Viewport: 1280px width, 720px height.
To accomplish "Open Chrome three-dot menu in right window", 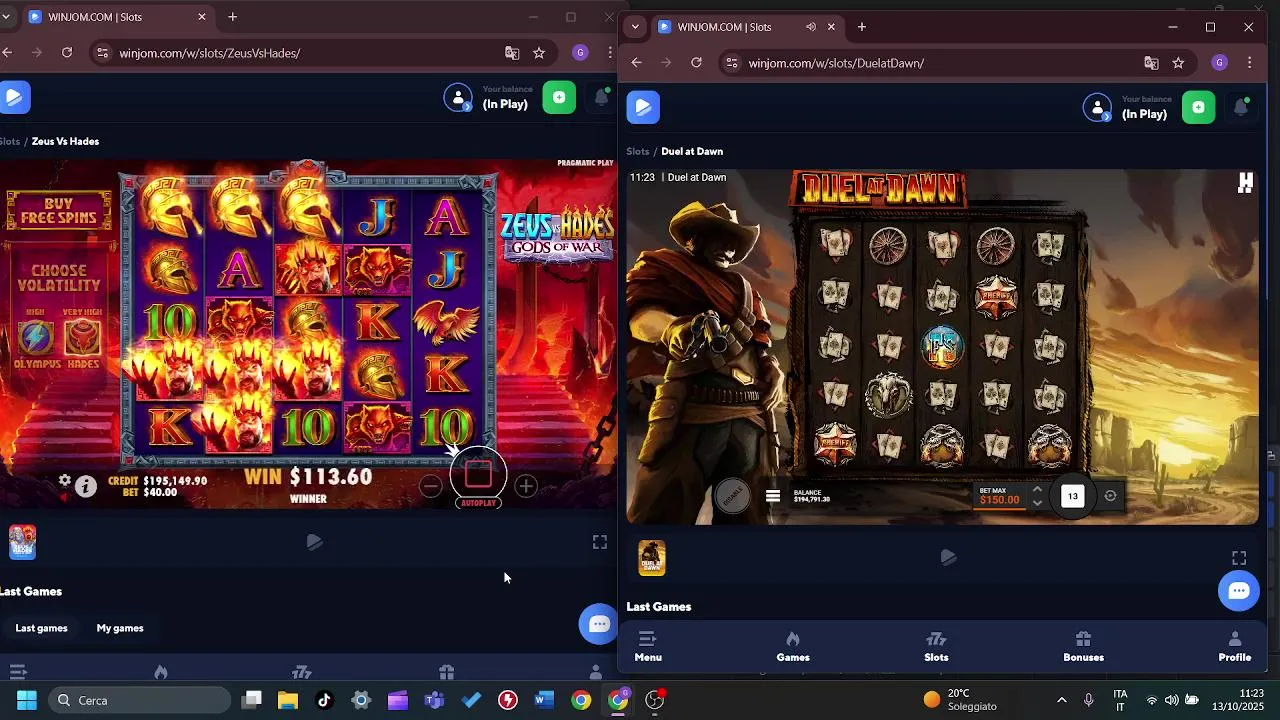I will 1249,62.
